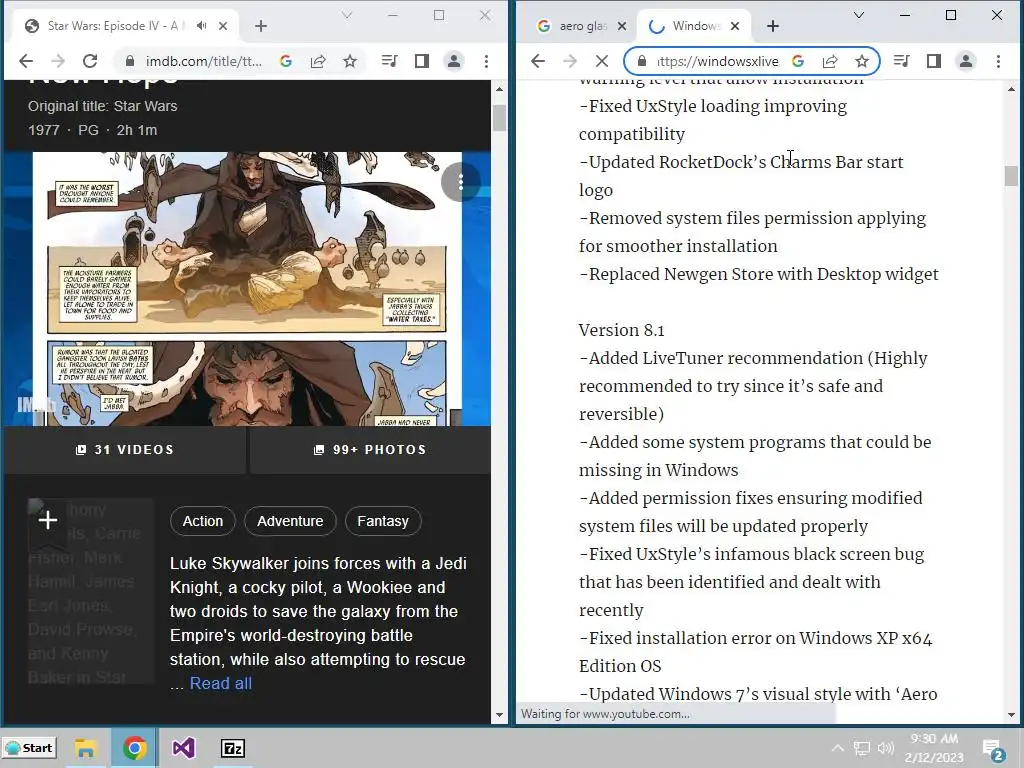Launch Visual Studio from taskbar
Screen dimensions: 1024x768
(184, 748)
